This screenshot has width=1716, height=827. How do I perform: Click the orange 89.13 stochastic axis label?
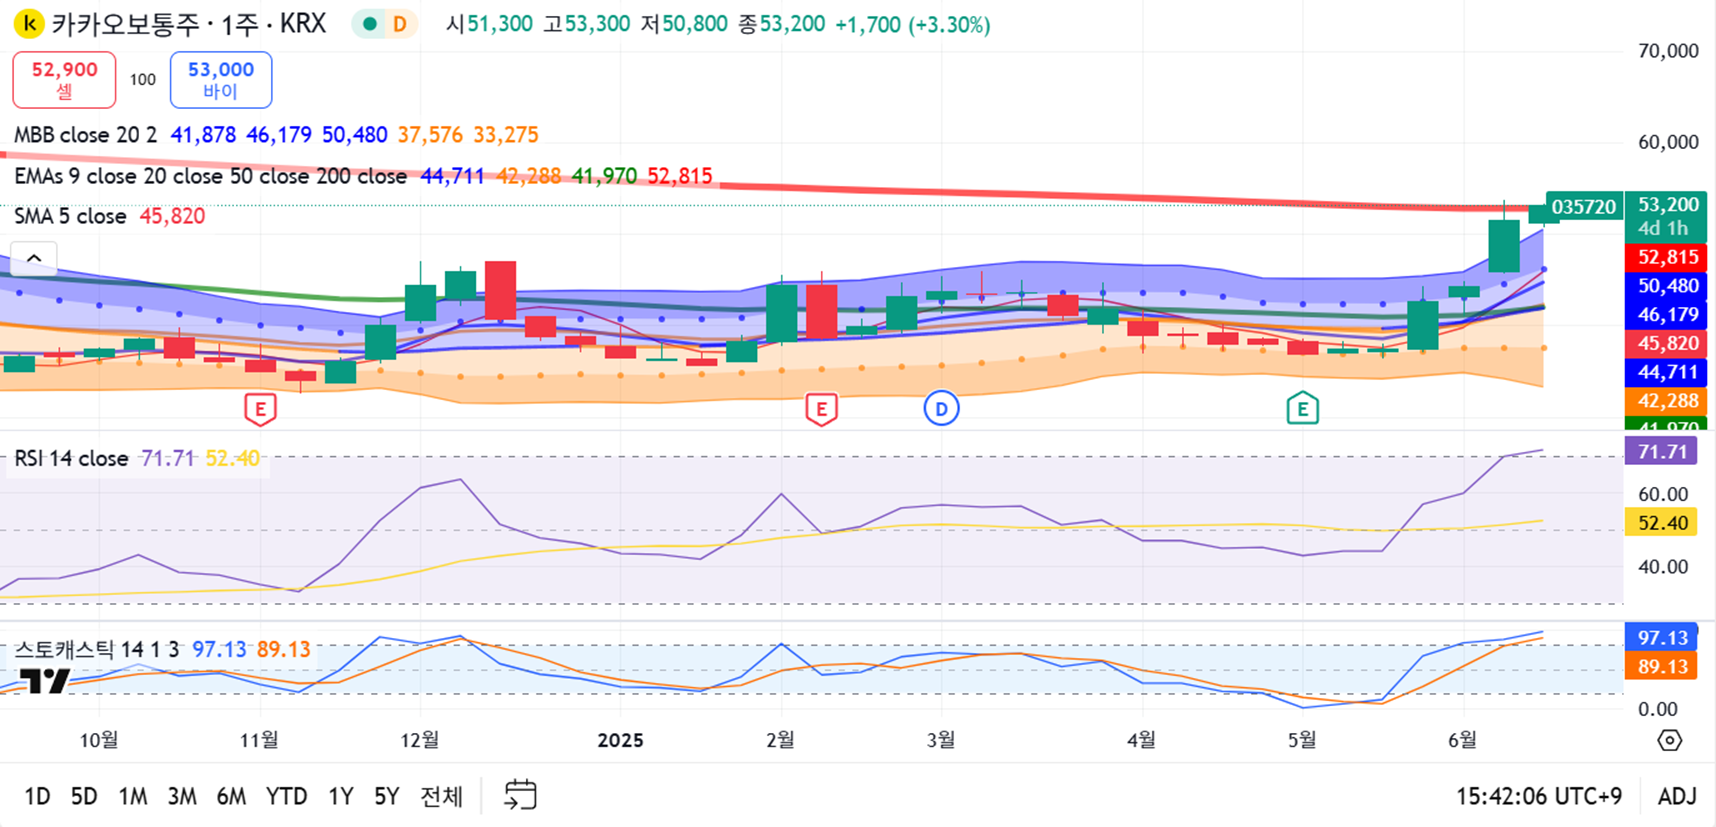[x=1662, y=667]
